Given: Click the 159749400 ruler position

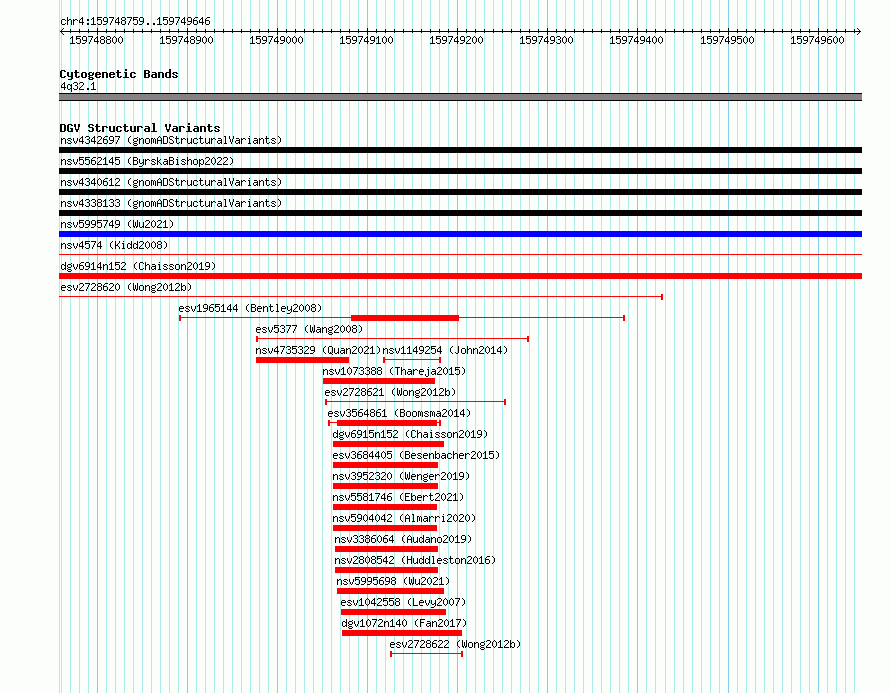Looking at the screenshot, I should coord(636,40).
